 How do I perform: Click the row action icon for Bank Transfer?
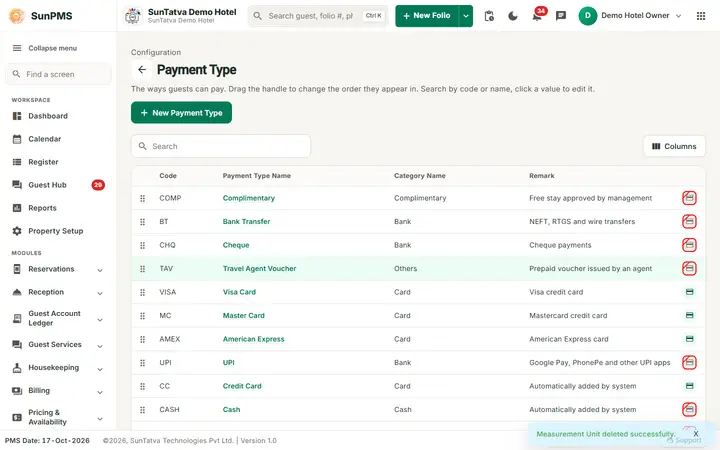689,221
